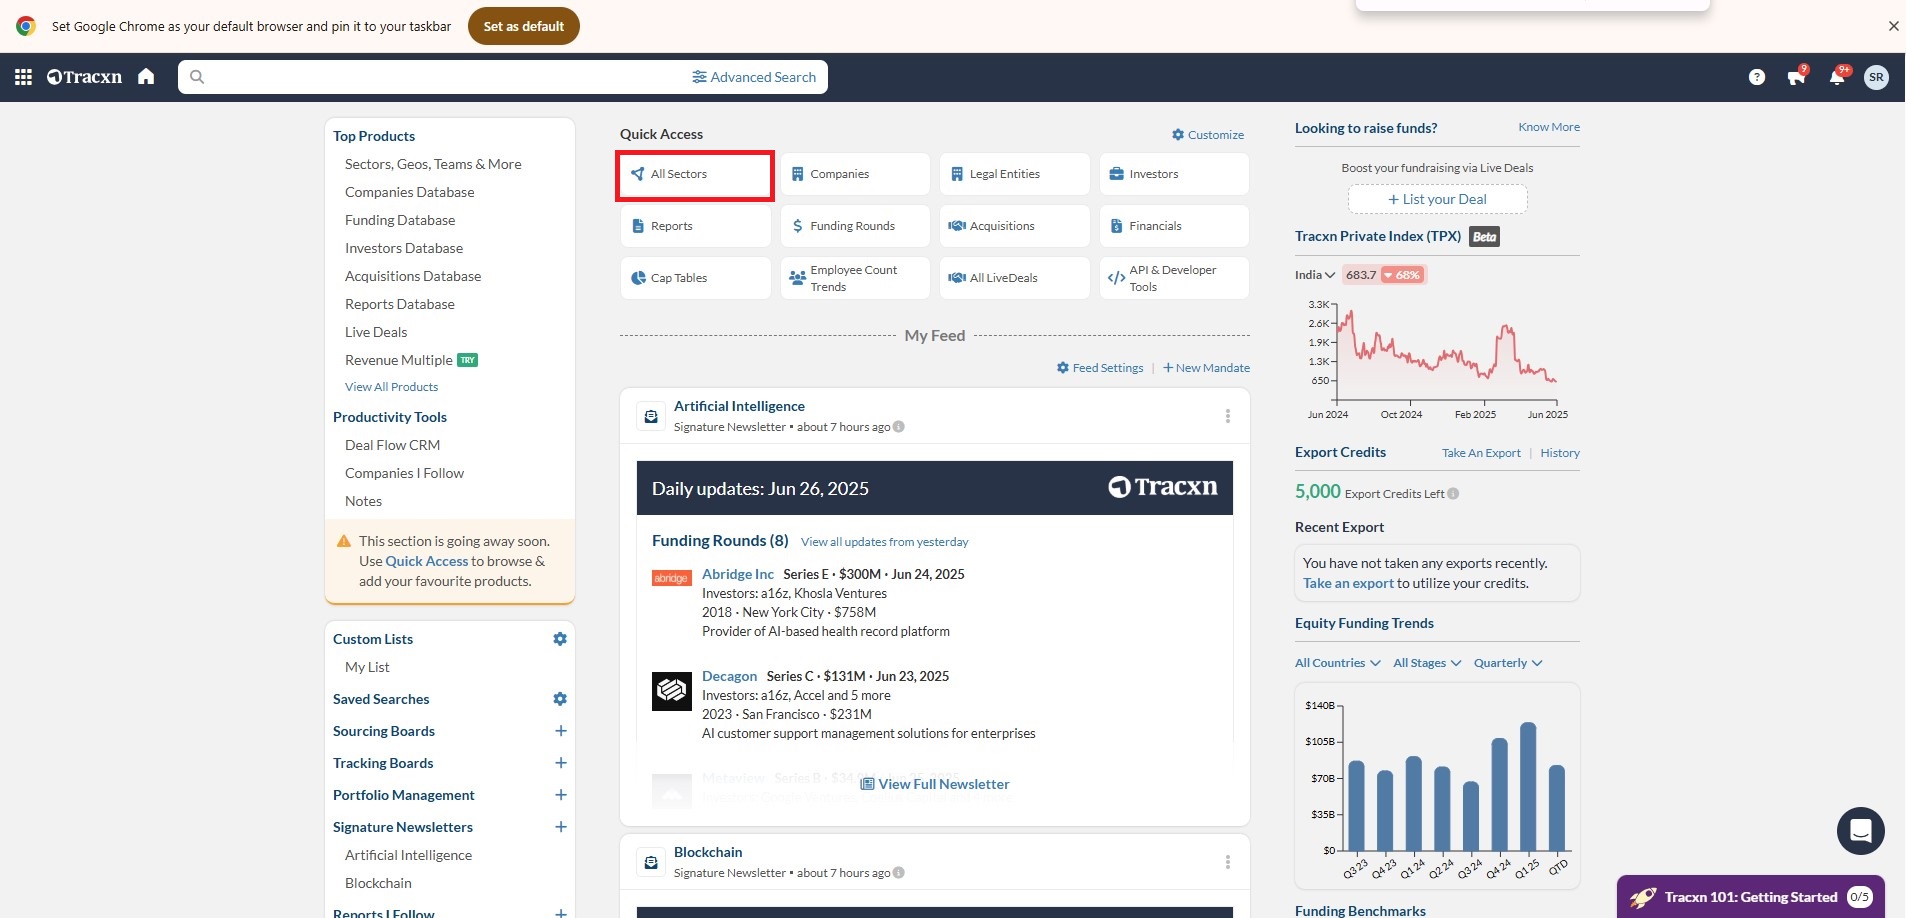
Task: Change the Quarterly period dropdown
Action: pyautogui.click(x=1507, y=663)
